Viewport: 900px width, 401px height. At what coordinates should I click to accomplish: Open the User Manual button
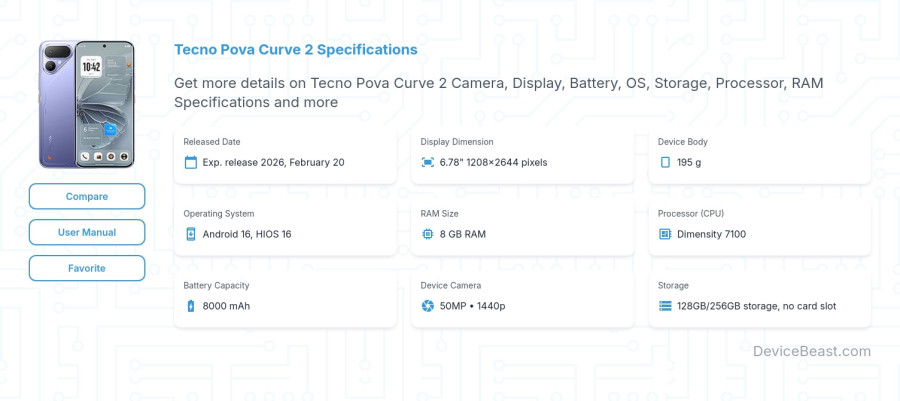(x=87, y=232)
